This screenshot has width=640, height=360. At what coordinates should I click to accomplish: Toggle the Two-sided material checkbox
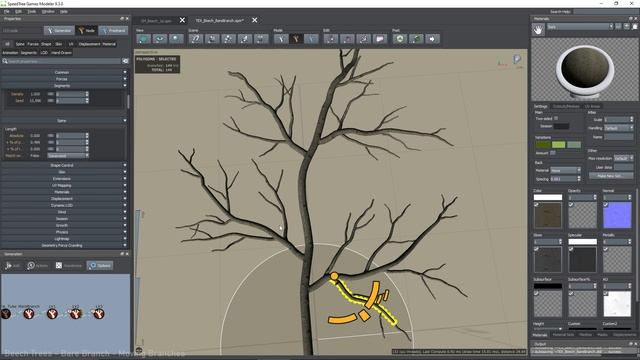pyautogui.click(x=556, y=118)
